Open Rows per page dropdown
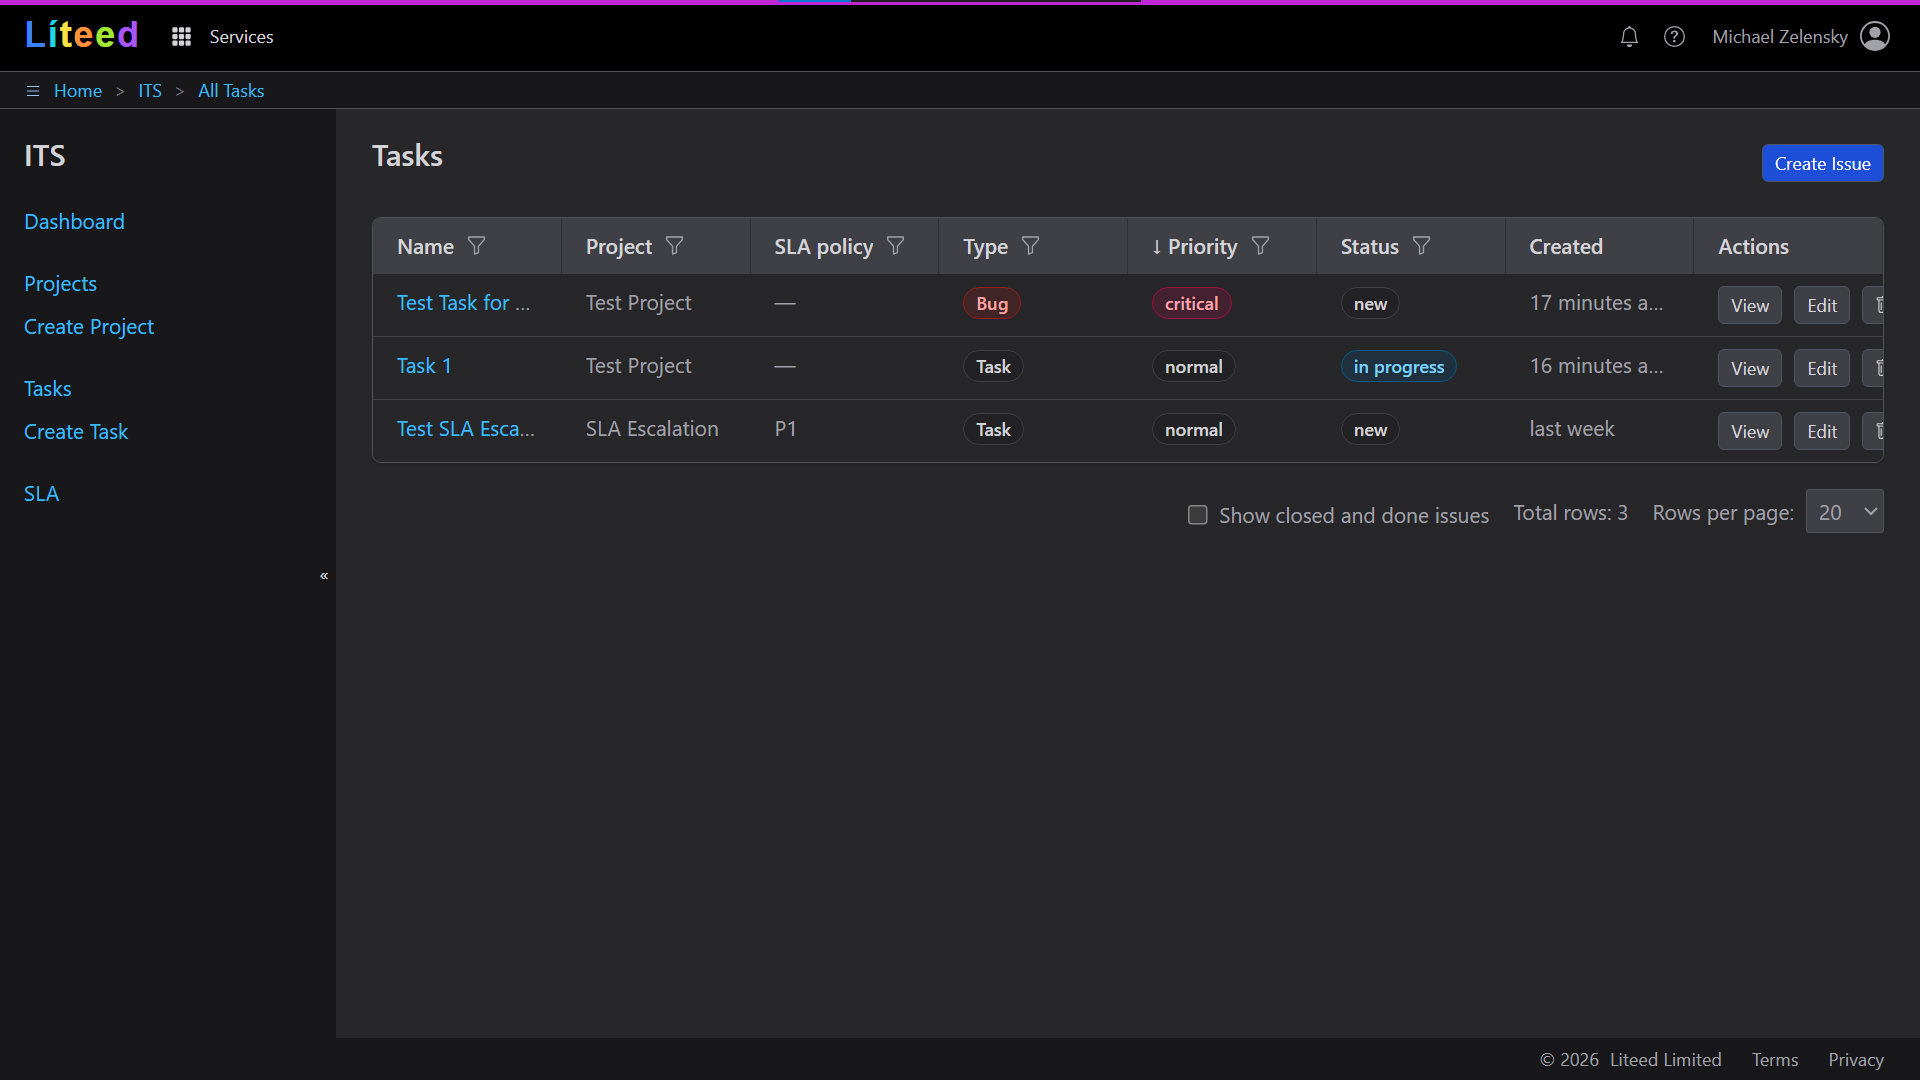Screen dimensions: 1920x1080 pyautogui.click(x=1844, y=512)
